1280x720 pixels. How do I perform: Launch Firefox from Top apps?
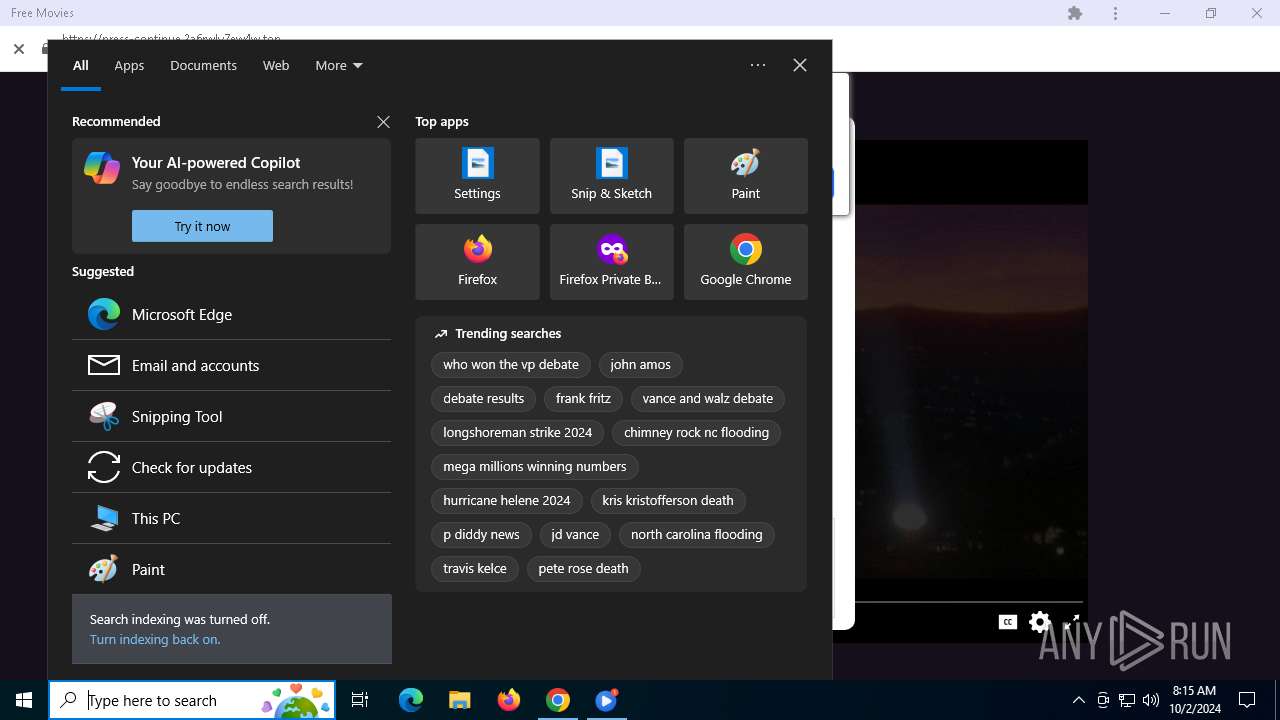coord(477,262)
